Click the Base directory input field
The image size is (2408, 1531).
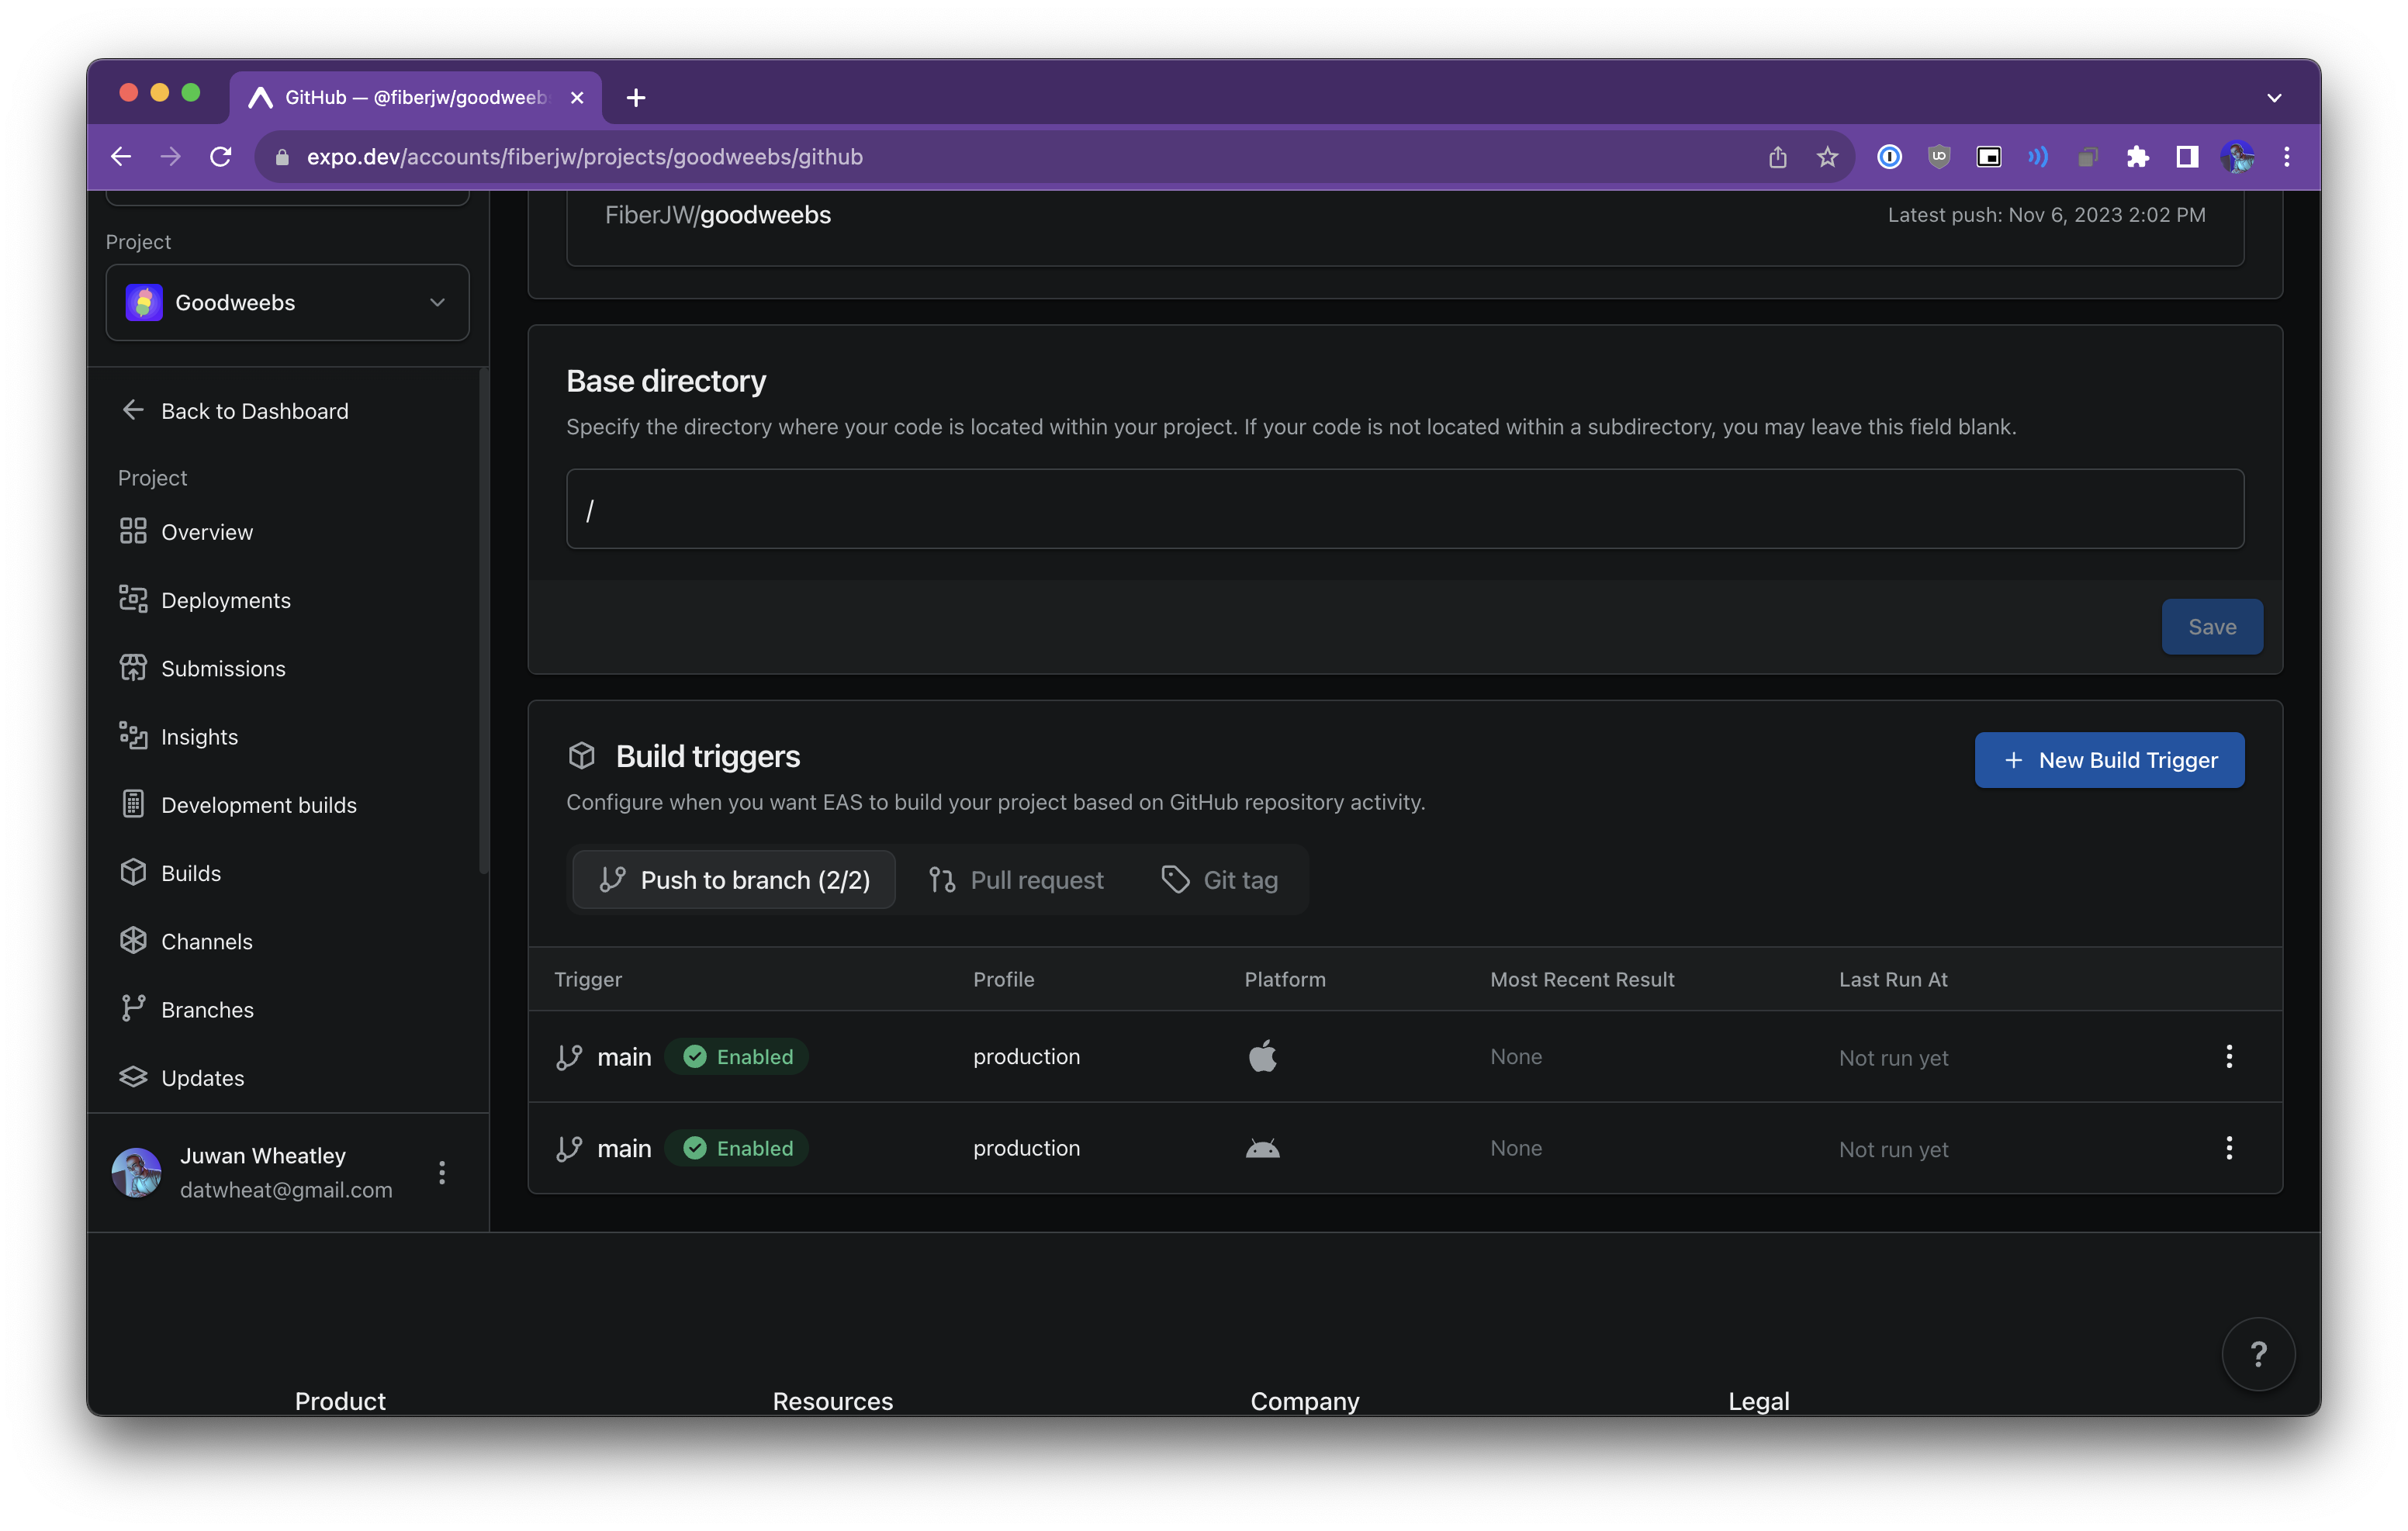[x=1404, y=508]
